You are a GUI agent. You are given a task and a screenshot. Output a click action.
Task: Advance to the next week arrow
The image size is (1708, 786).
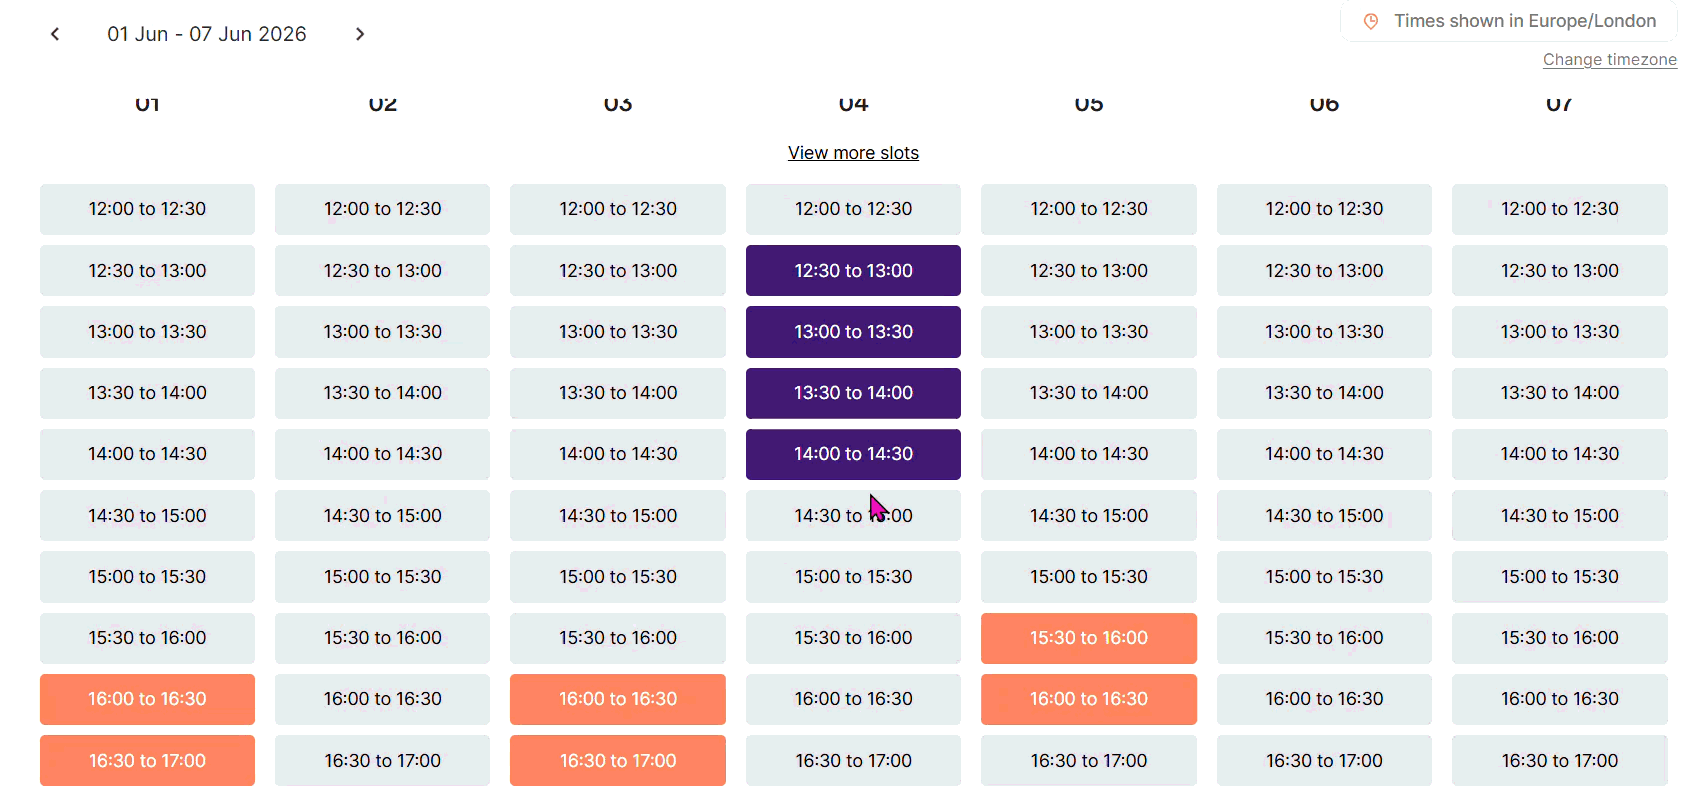point(360,34)
